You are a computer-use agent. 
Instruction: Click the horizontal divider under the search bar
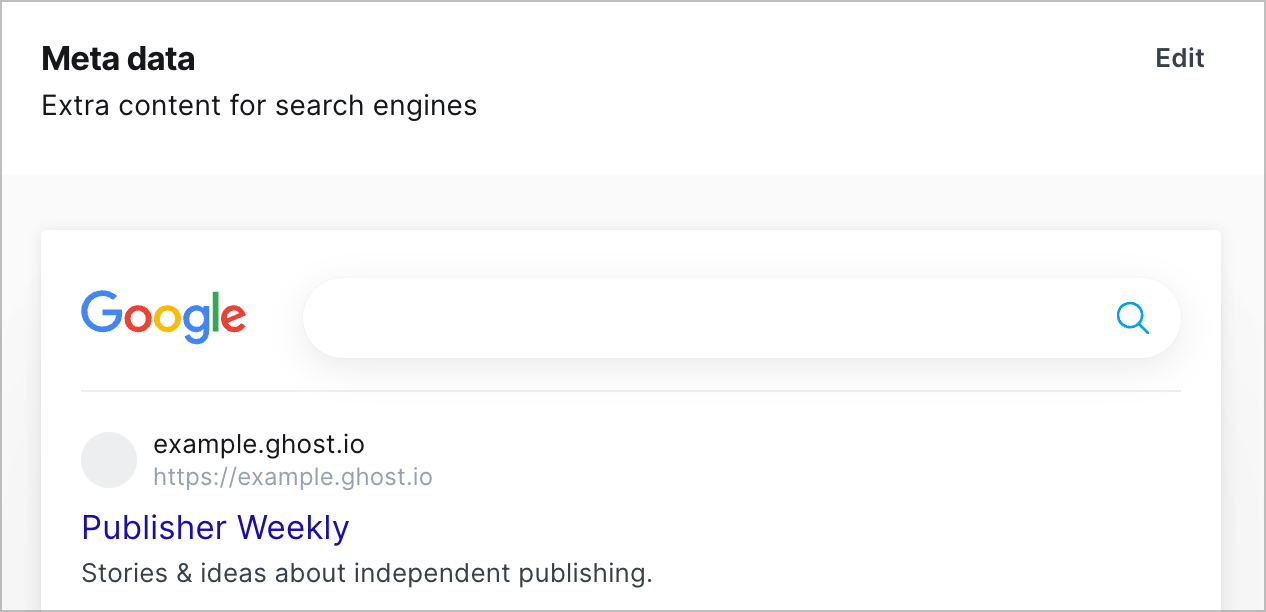pyautogui.click(x=631, y=390)
